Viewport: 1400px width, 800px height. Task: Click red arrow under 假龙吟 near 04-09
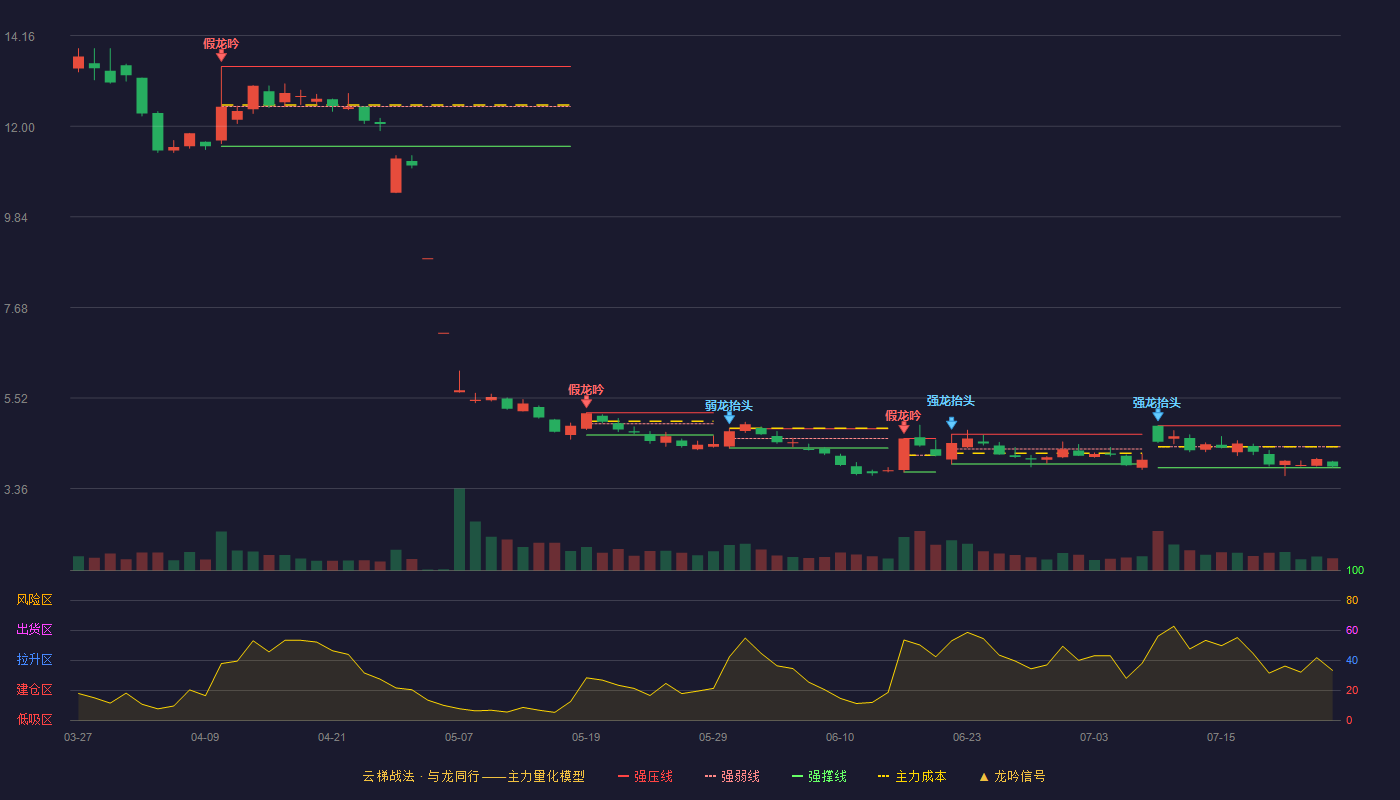(x=221, y=56)
